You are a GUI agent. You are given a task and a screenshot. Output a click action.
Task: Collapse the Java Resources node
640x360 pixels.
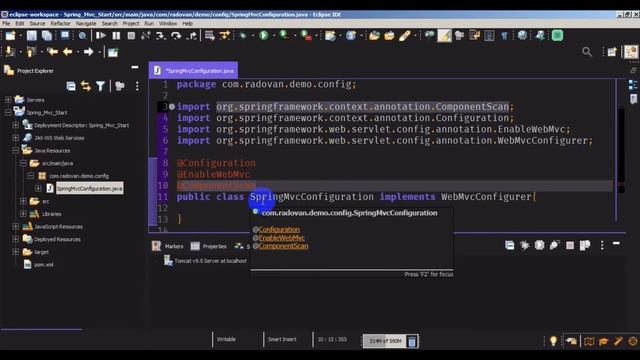click(16, 150)
